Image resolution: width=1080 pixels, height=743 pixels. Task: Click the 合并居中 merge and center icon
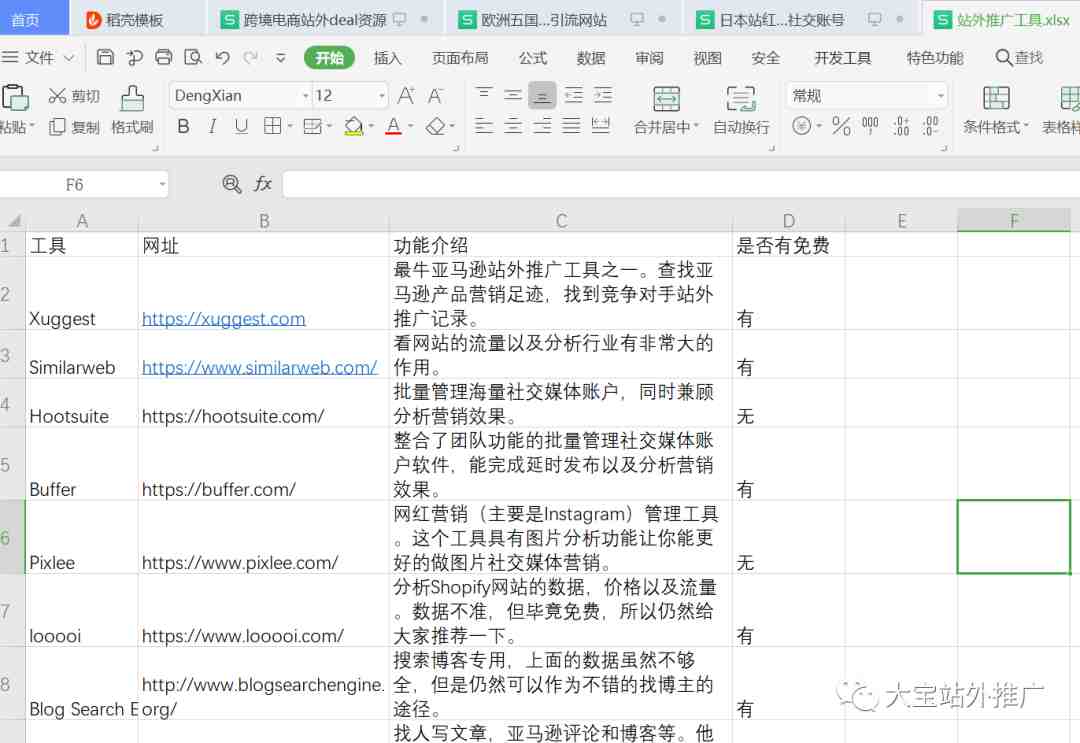pos(666,100)
